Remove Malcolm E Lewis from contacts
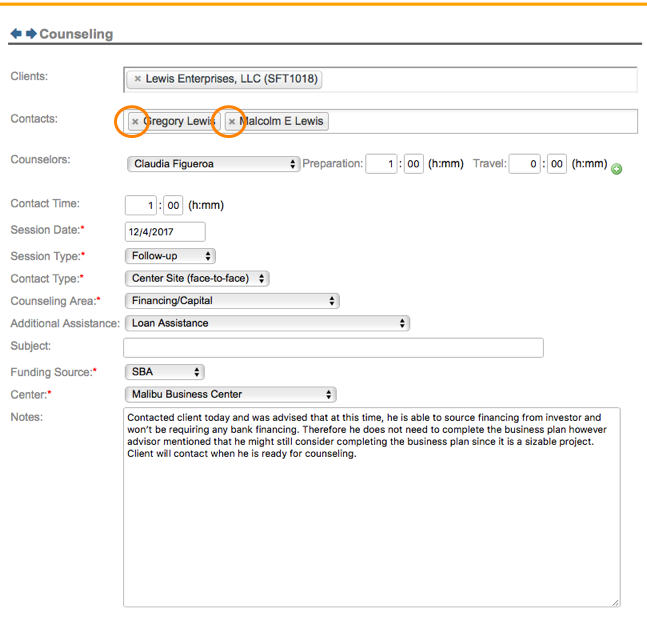Image resolution: width=647 pixels, height=621 pixels. pos(232,121)
